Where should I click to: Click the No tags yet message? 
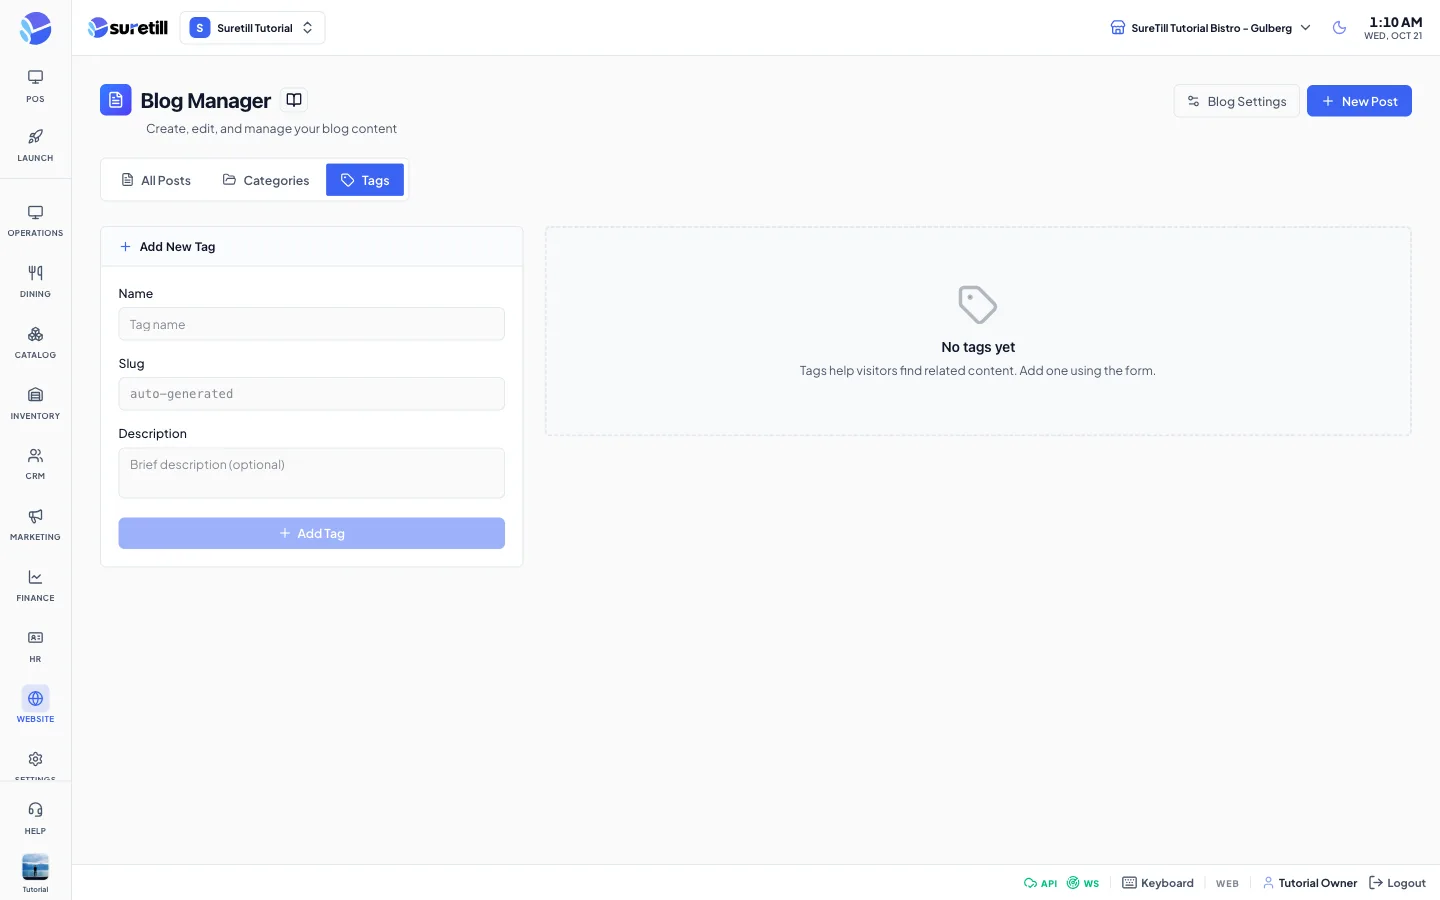pyautogui.click(x=978, y=347)
